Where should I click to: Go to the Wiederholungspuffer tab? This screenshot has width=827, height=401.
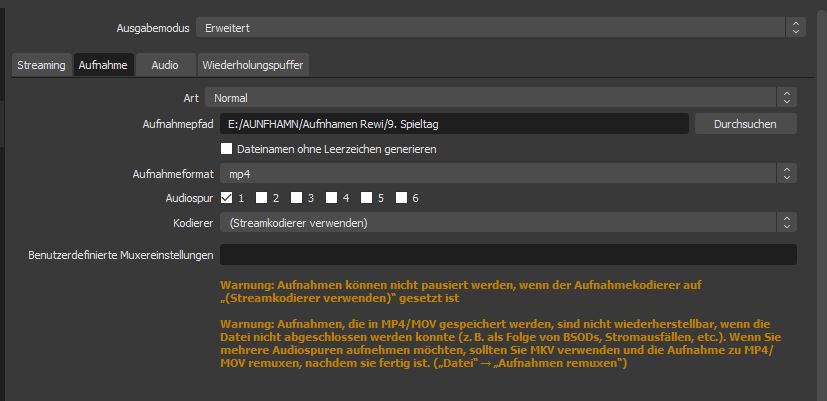click(251, 65)
